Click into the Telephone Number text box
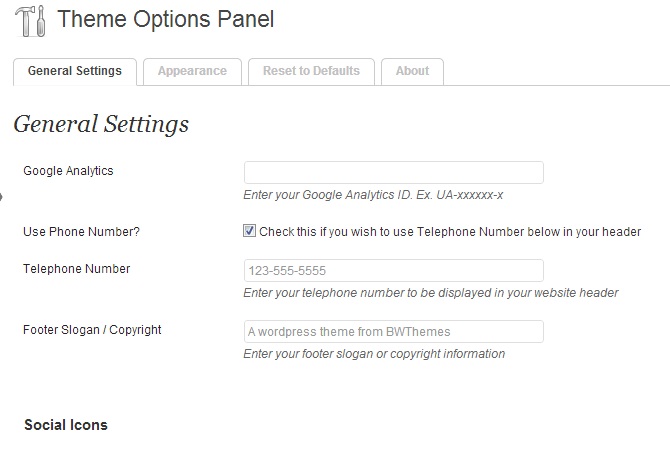 point(393,271)
